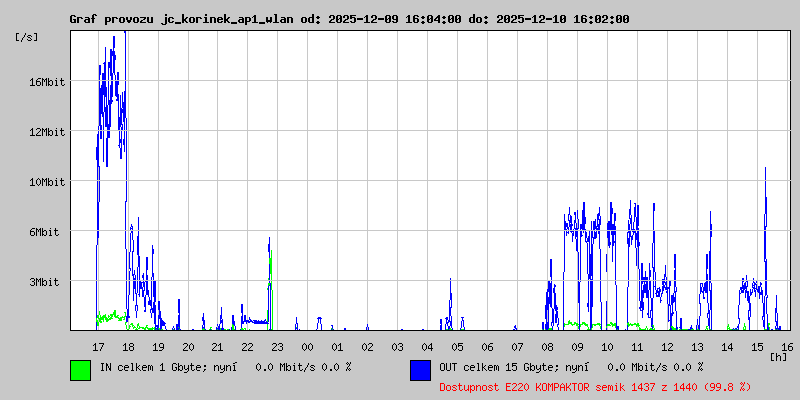Image resolution: width=800 pixels, height=400 pixels.
Task: Click the '18' hour tick label
Action: [129, 347]
